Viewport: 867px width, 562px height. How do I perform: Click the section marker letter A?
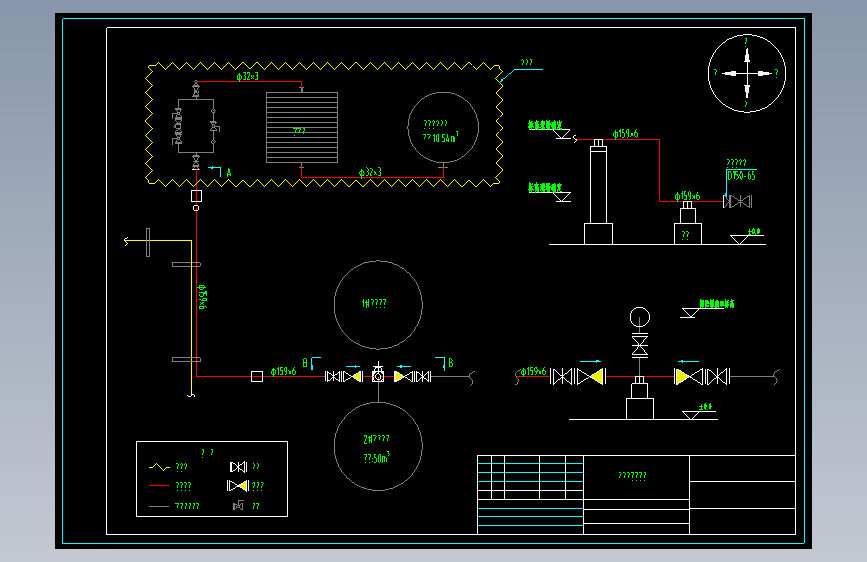click(x=229, y=173)
